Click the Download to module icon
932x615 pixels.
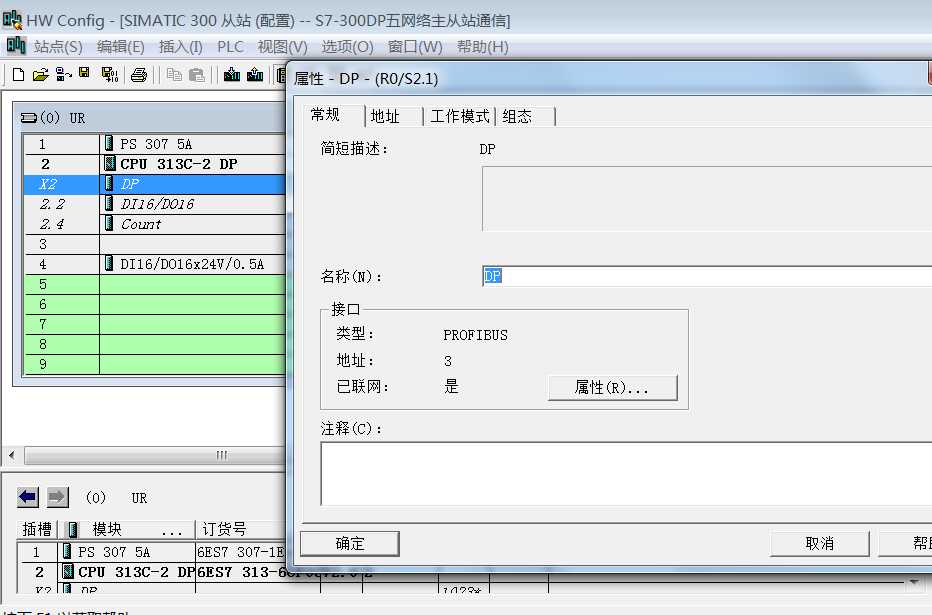pos(232,74)
